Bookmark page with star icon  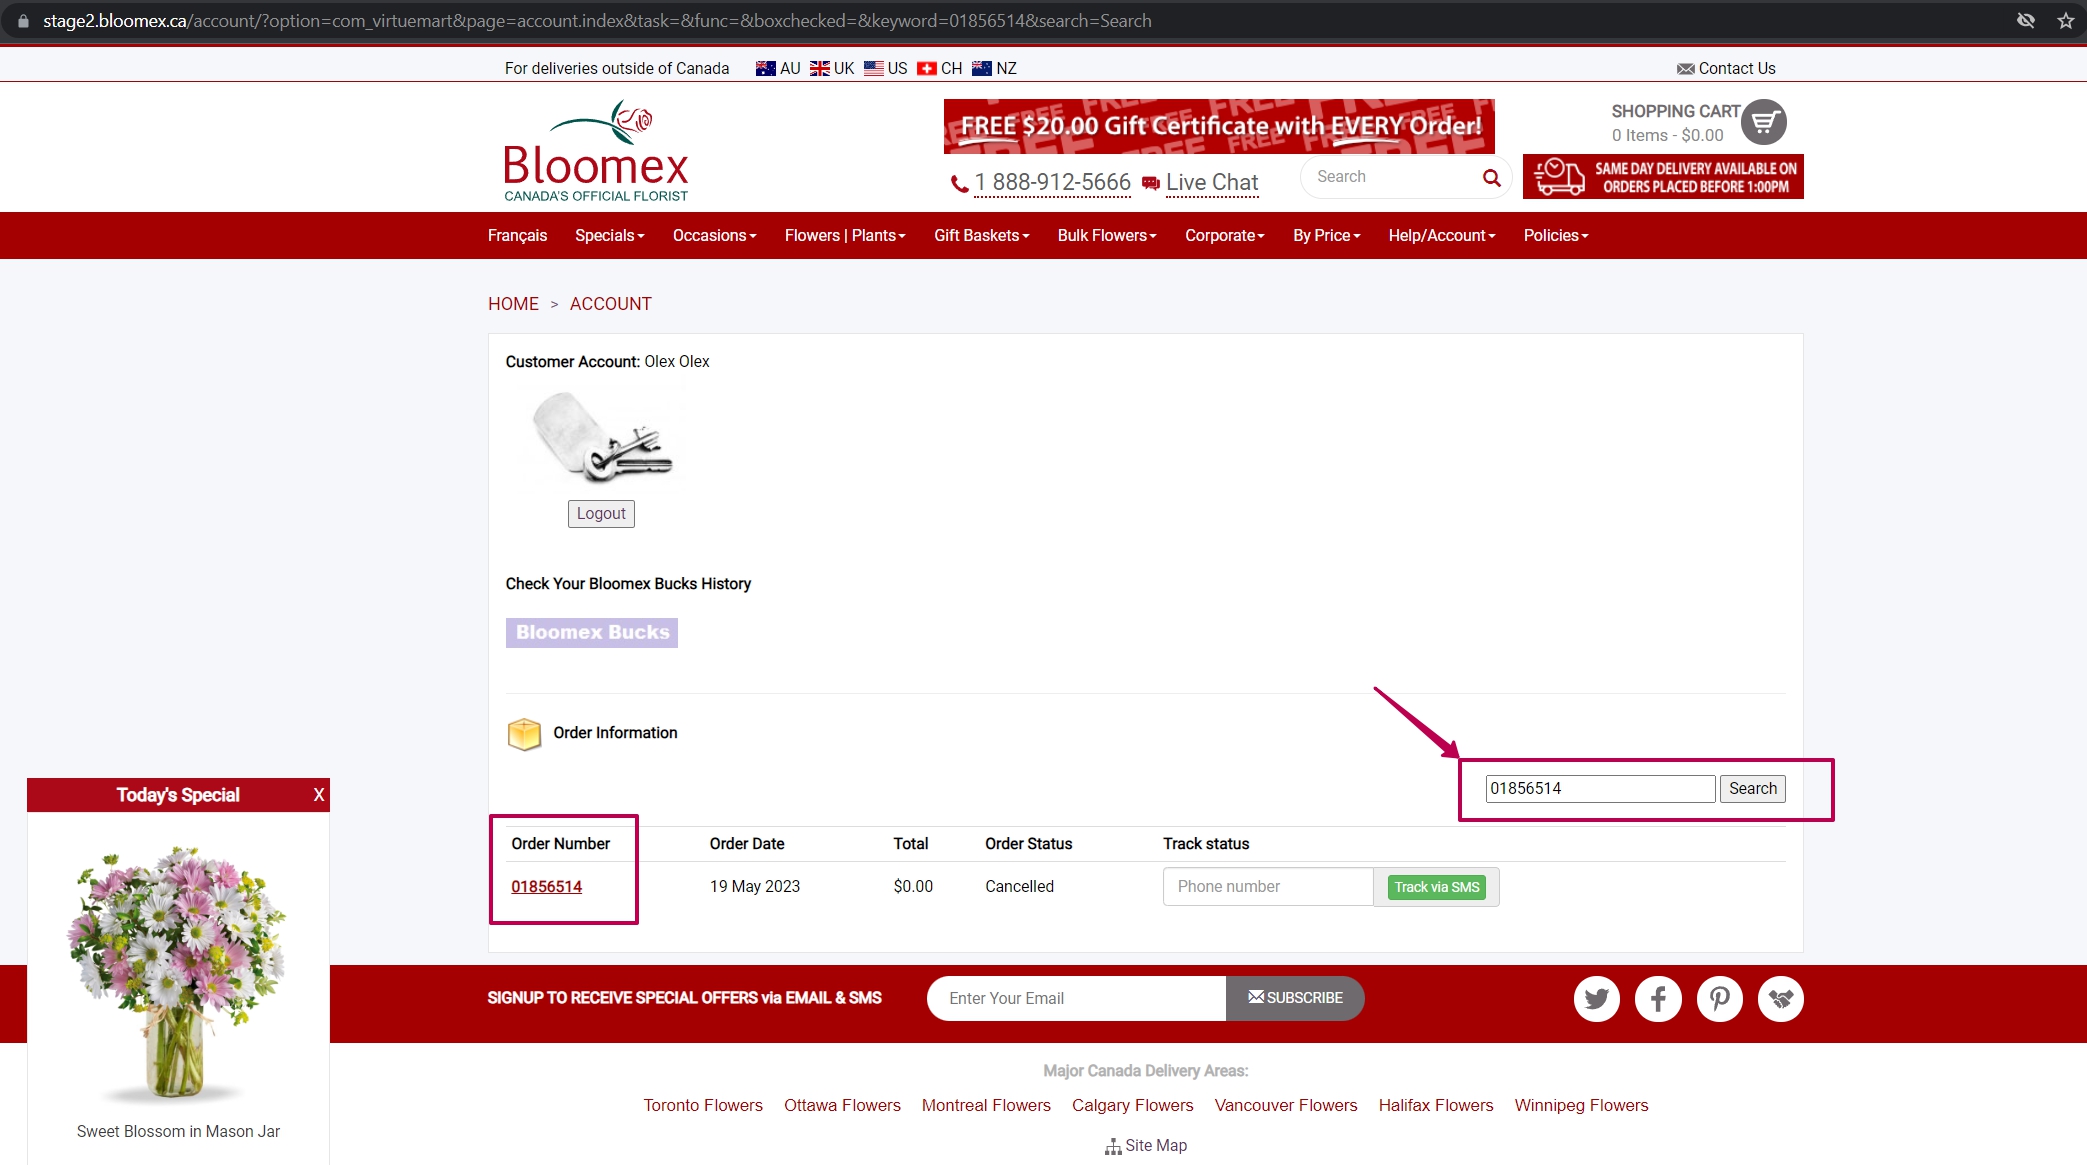click(x=2065, y=21)
